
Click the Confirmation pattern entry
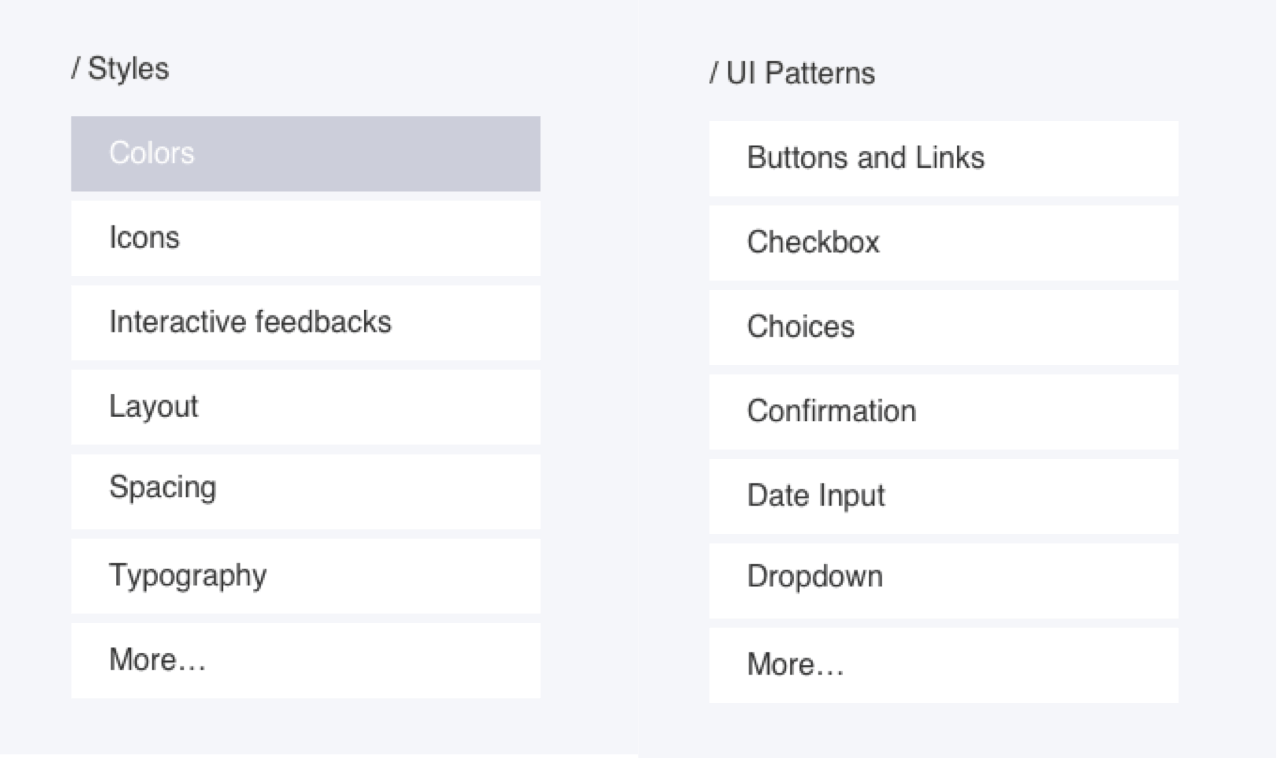(943, 411)
